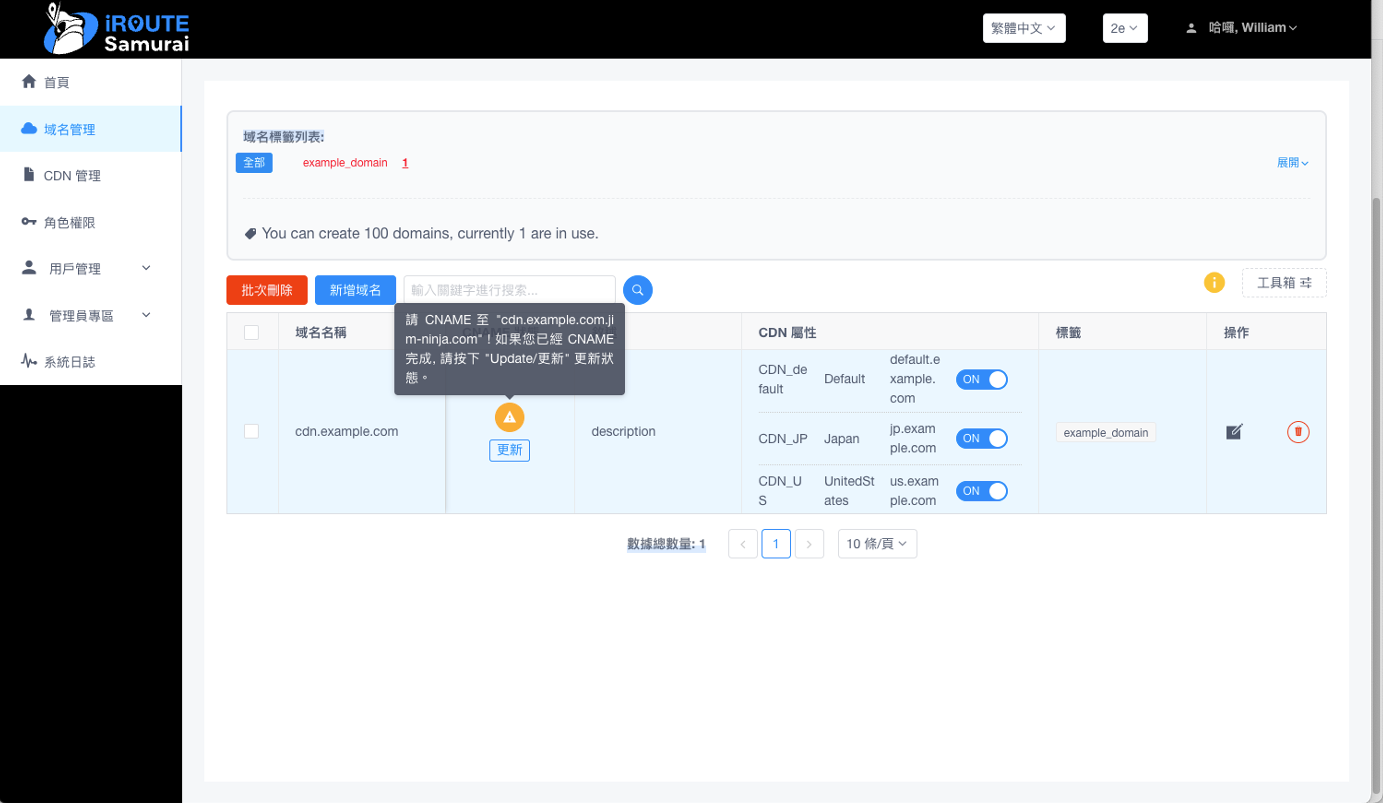Click the 新增域名 button
The image size is (1383, 803).
coord(355,290)
